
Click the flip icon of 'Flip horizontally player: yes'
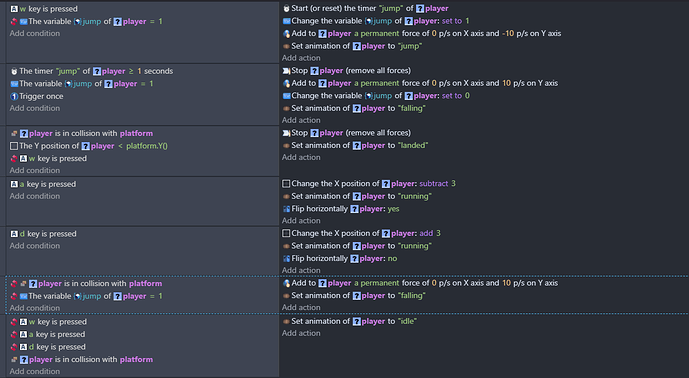point(286,209)
